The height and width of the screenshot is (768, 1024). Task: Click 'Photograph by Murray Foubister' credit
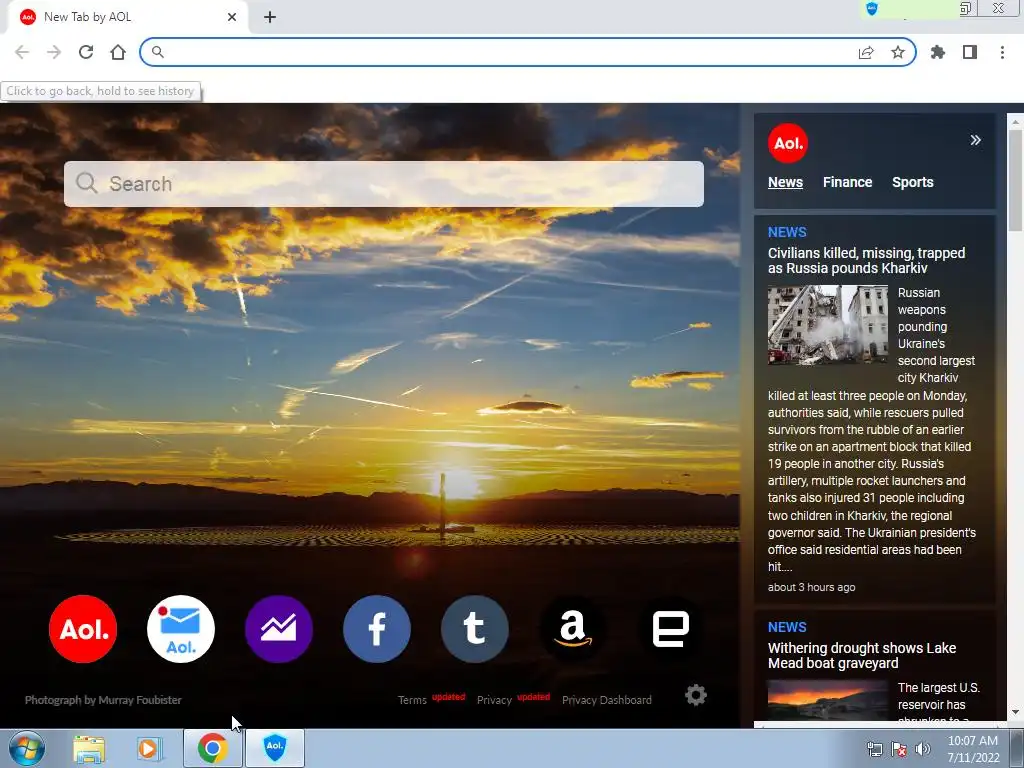[x=103, y=700]
